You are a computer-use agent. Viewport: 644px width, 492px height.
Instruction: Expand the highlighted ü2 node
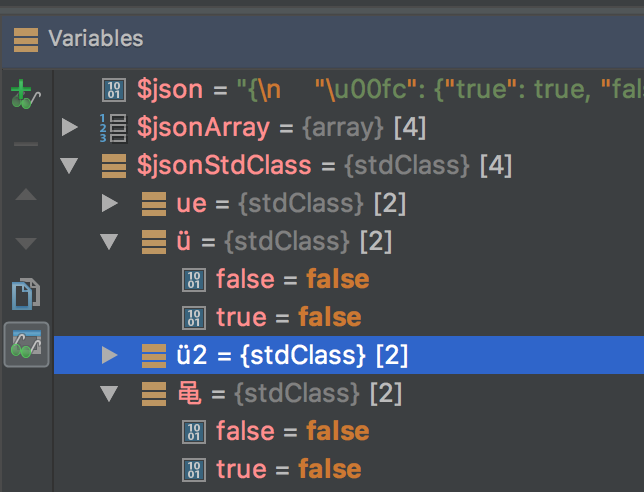[x=110, y=355]
